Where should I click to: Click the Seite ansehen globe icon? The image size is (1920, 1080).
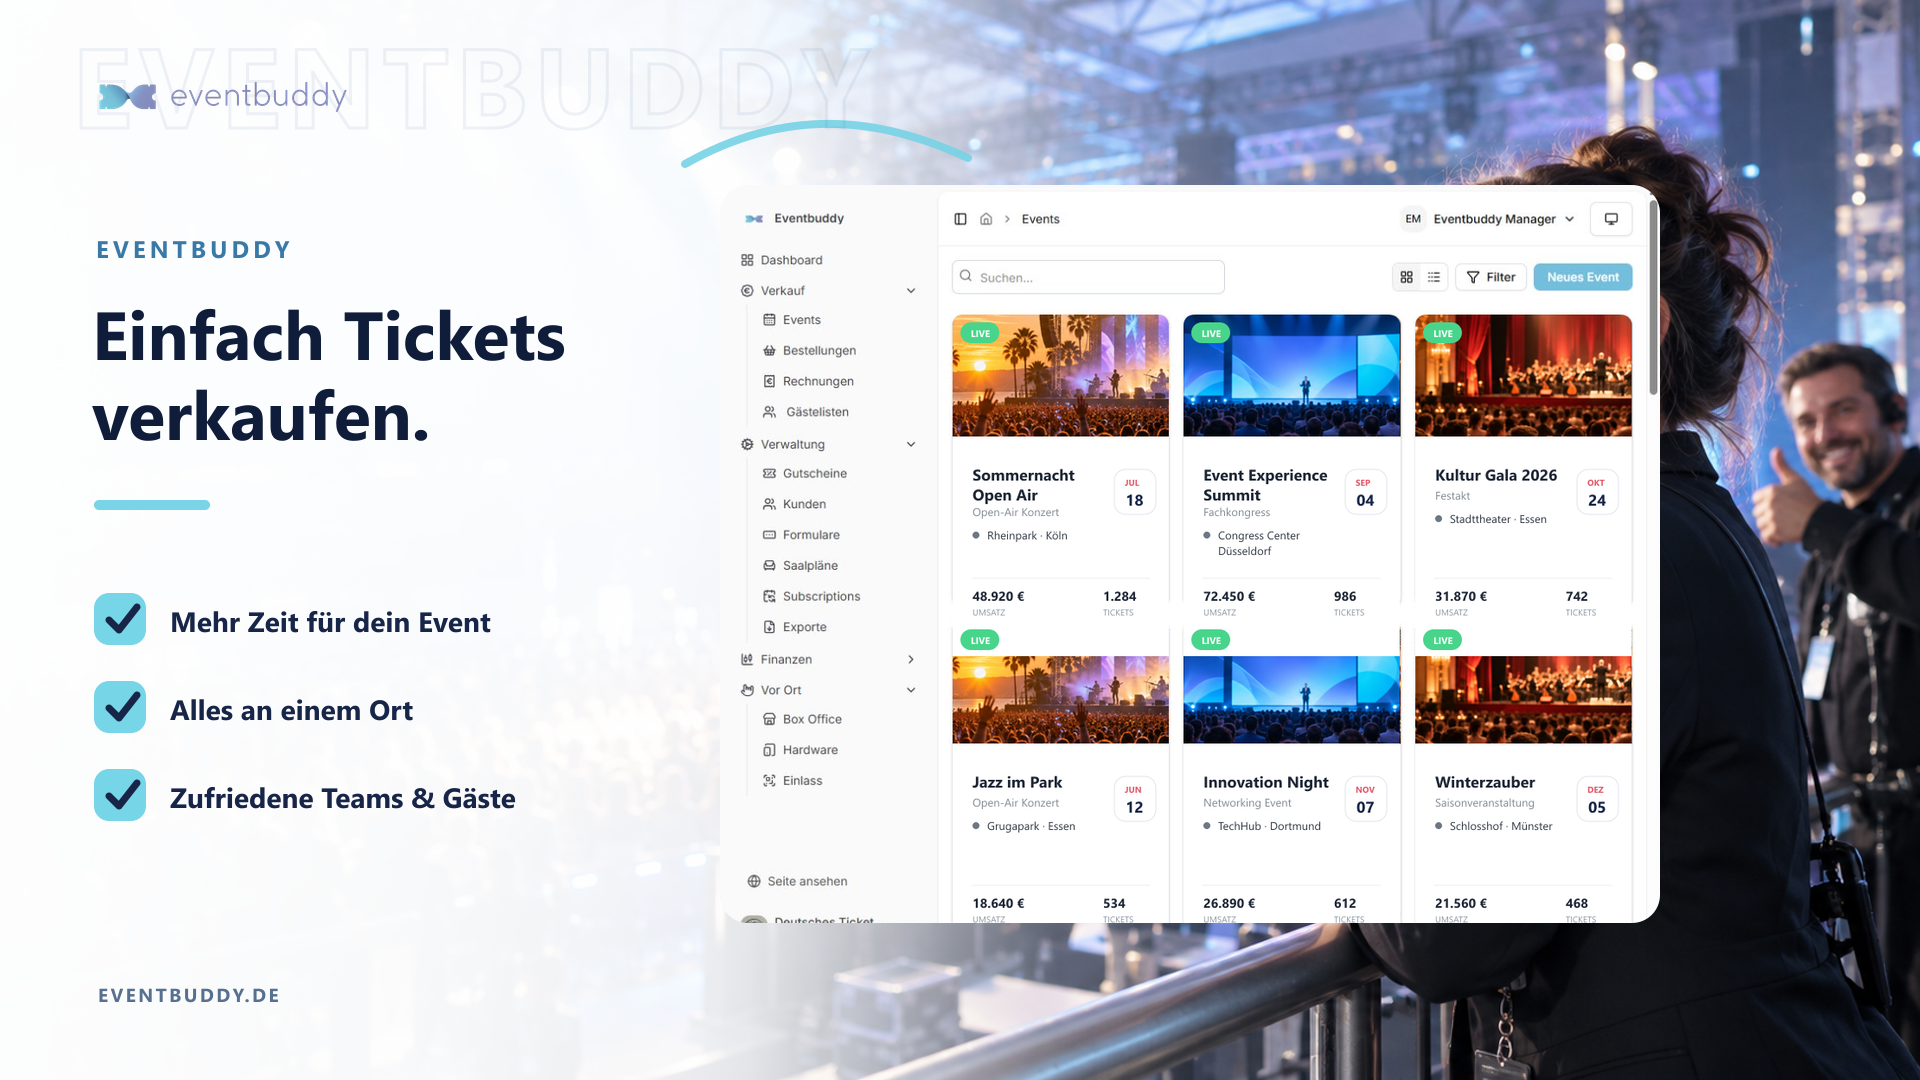point(754,881)
